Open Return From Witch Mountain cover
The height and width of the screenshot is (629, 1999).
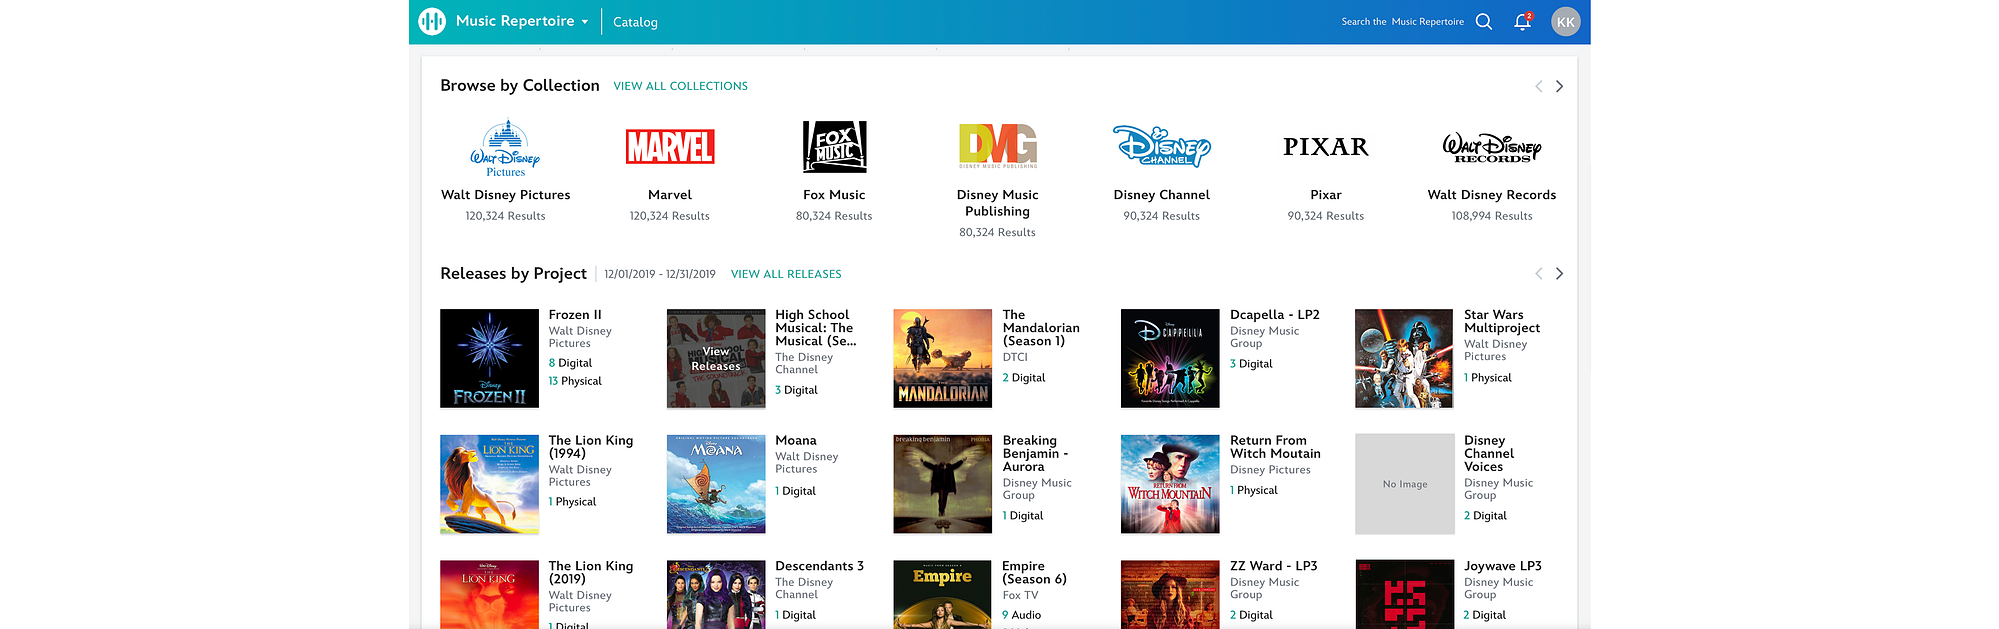click(x=1170, y=484)
